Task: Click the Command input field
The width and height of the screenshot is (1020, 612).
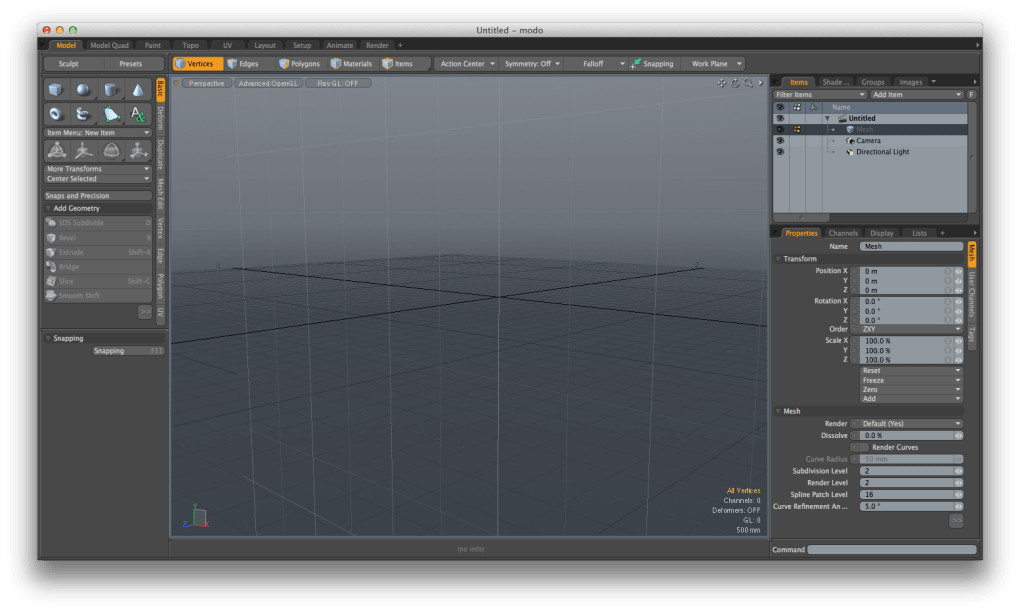Action: tap(892, 550)
